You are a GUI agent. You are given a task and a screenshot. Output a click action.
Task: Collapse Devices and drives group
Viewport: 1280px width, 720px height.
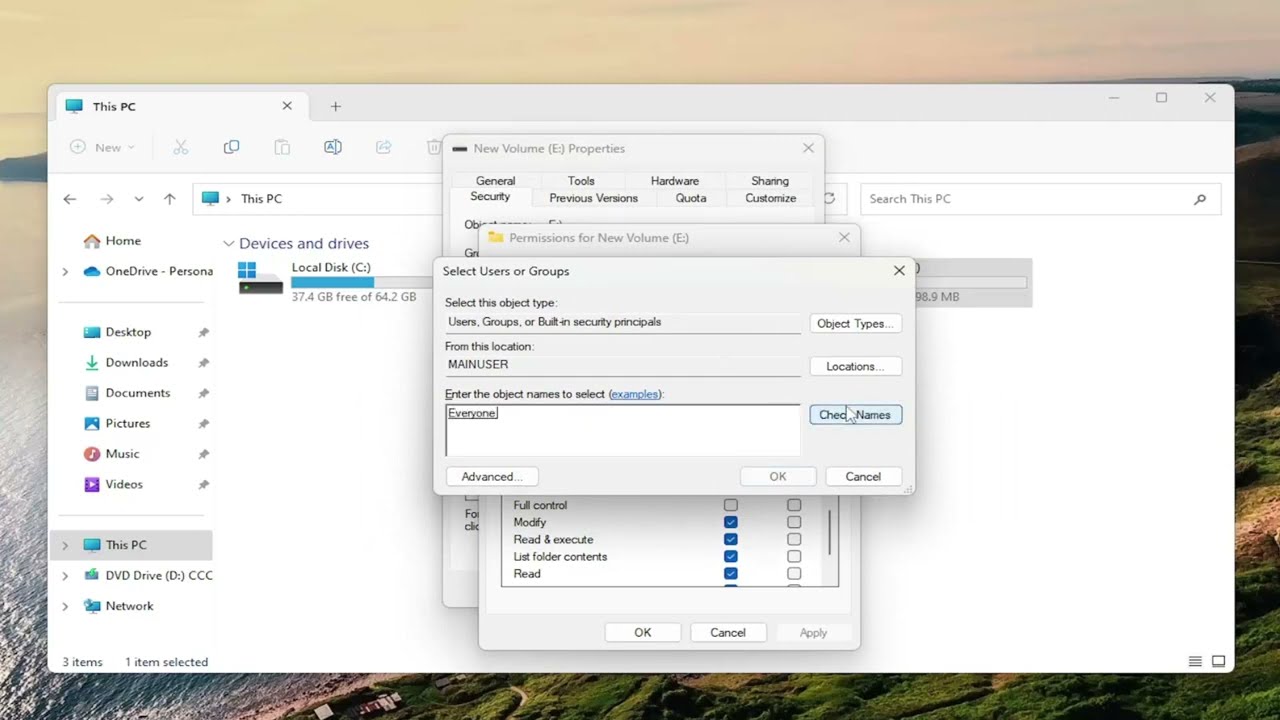229,243
